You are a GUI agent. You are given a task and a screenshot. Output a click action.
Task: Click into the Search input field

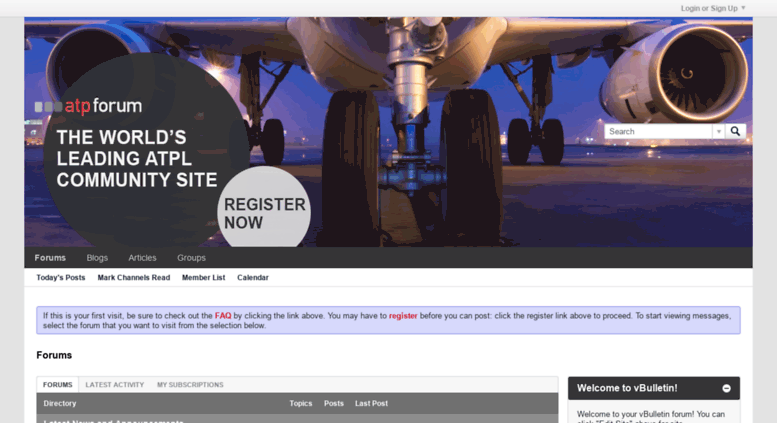pyautogui.click(x=659, y=131)
